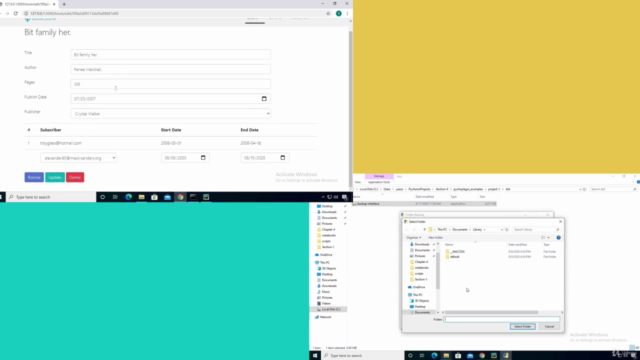Image resolution: width=640 pixels, height=360 pixels.
Task: Click the blue Borrow button
Action: pos(34,177)
